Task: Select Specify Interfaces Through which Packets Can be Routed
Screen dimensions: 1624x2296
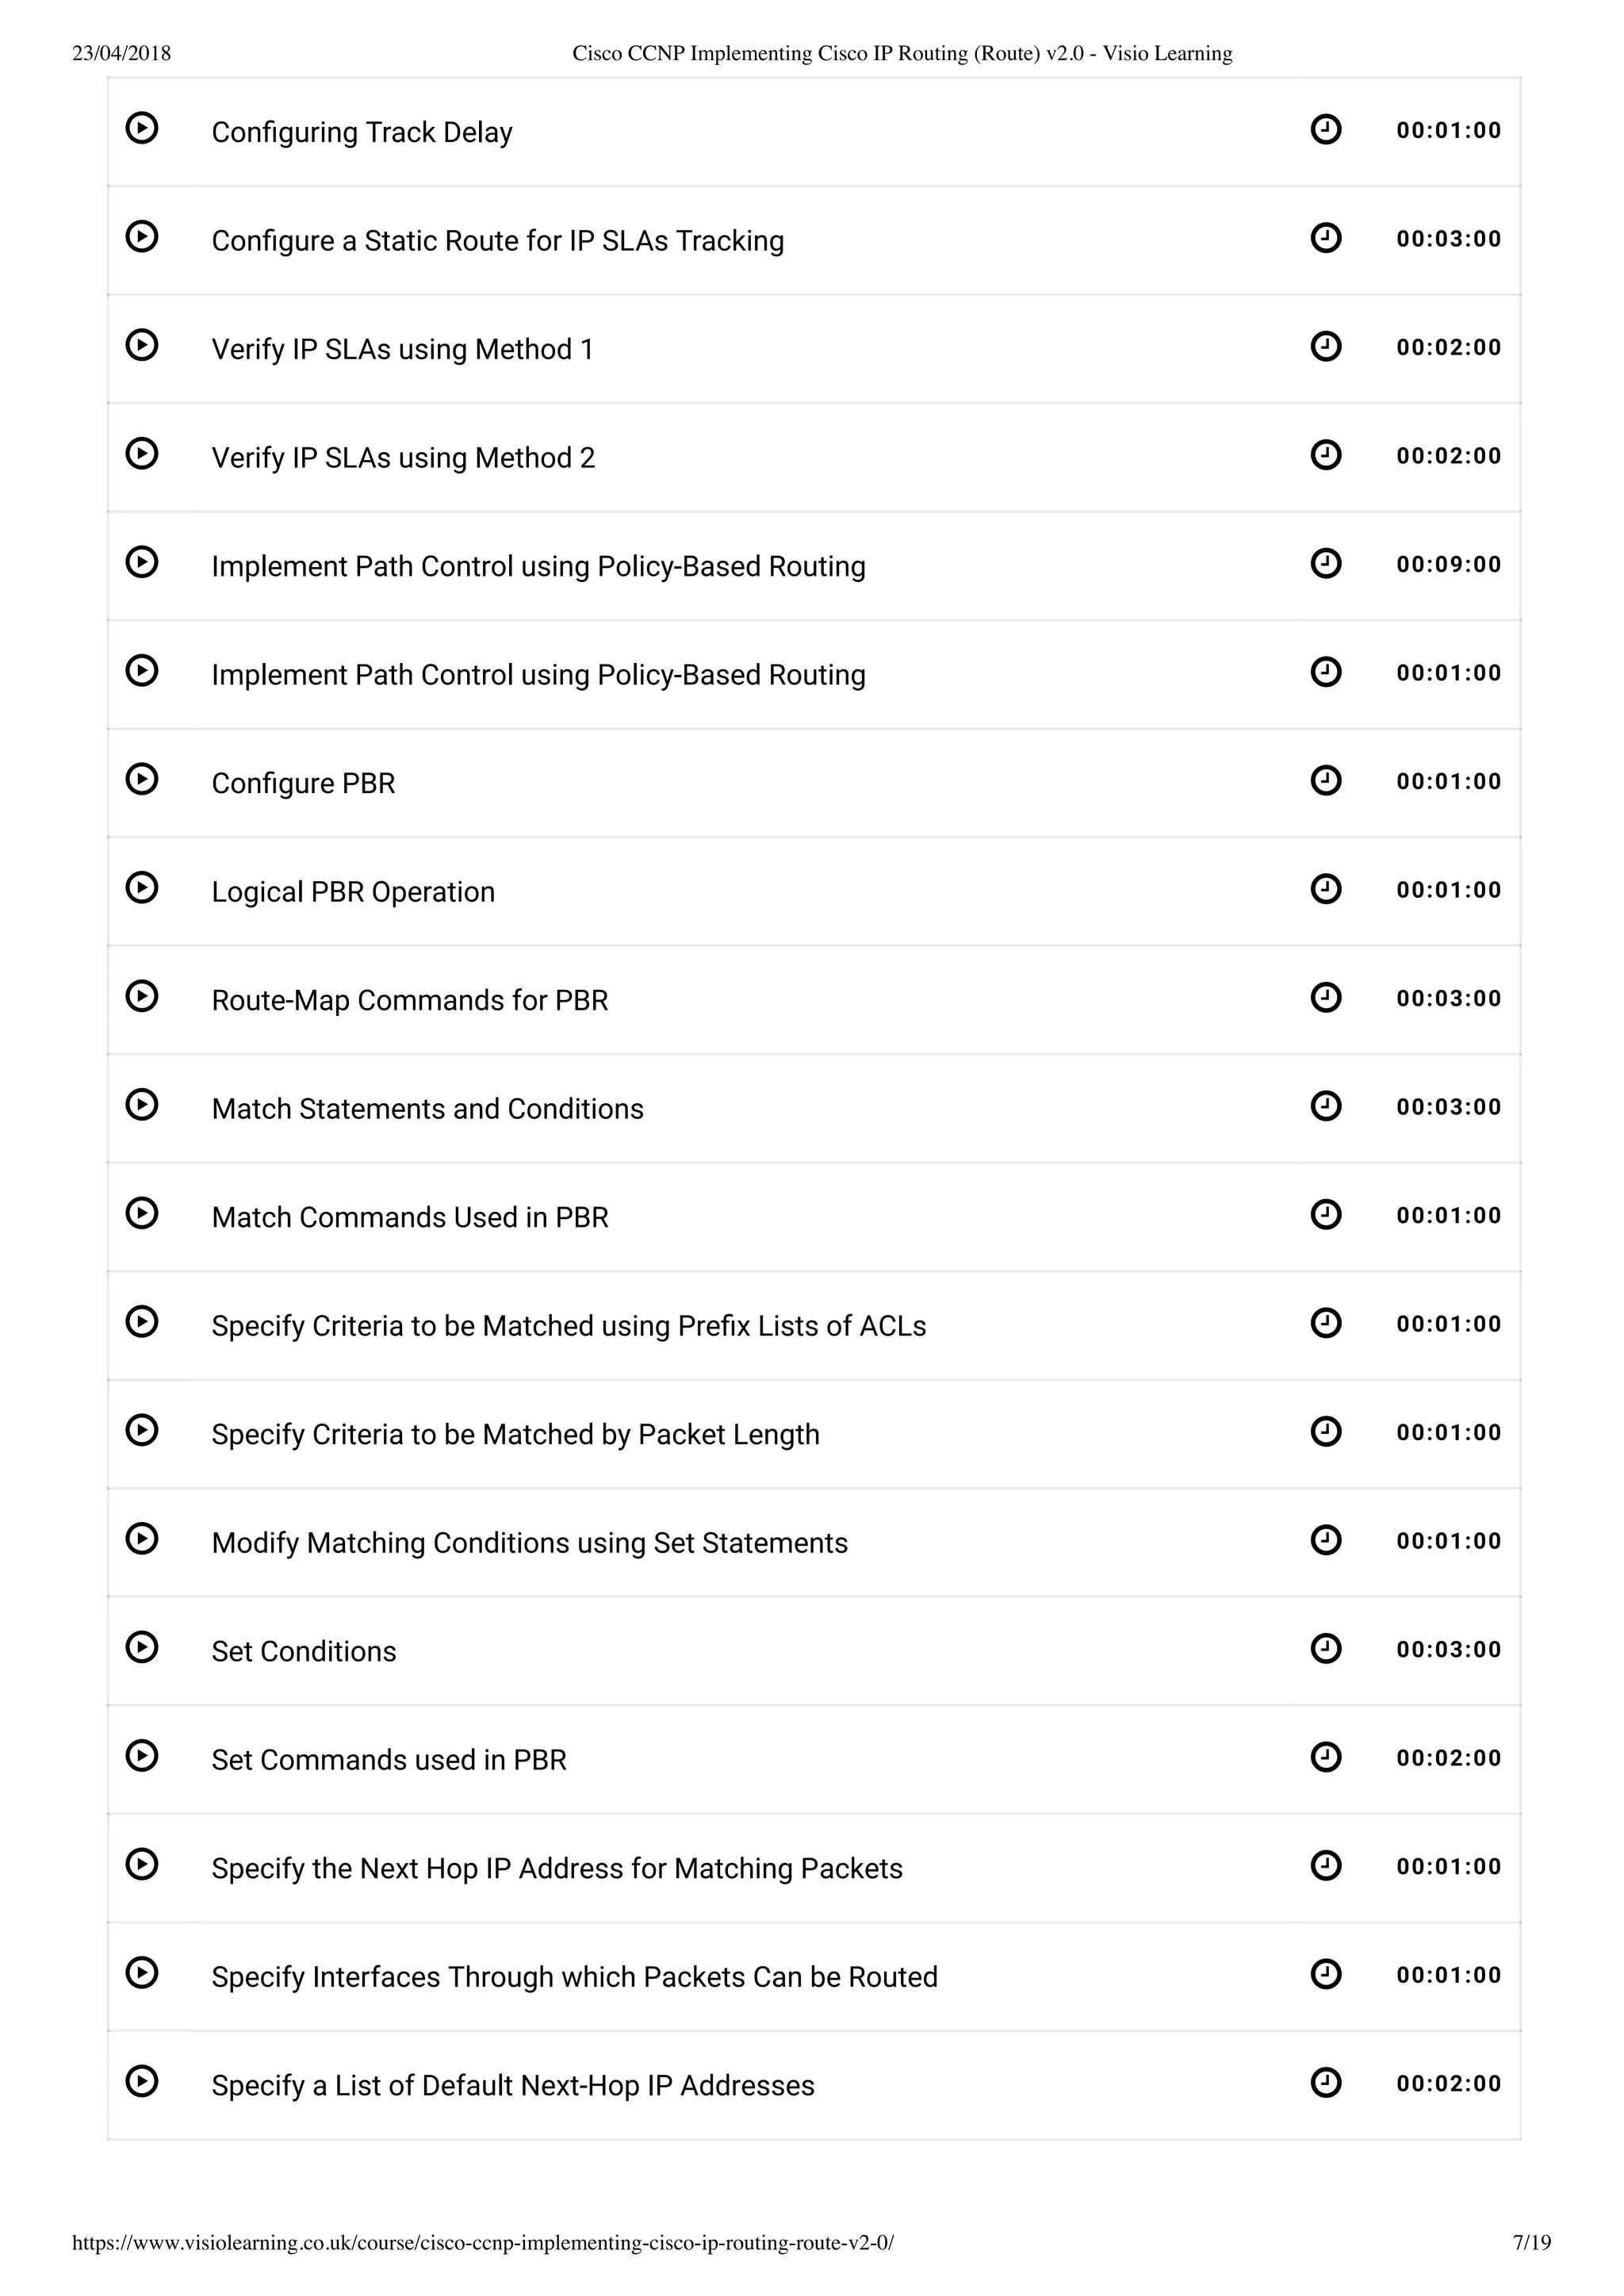Action: (574, 1977)
